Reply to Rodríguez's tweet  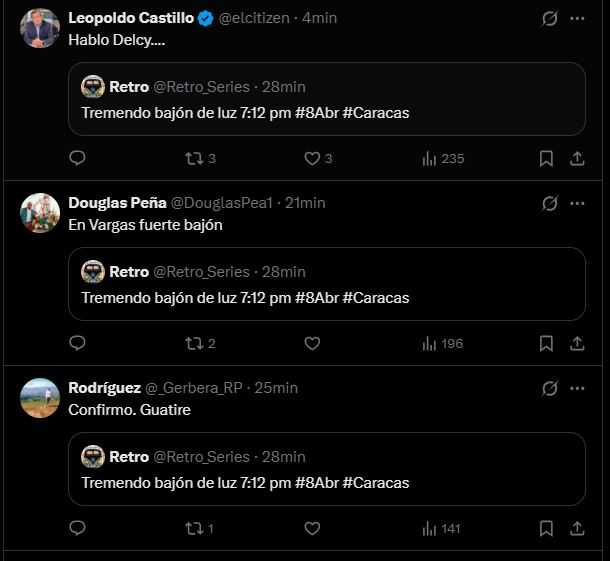click(78, 528)
